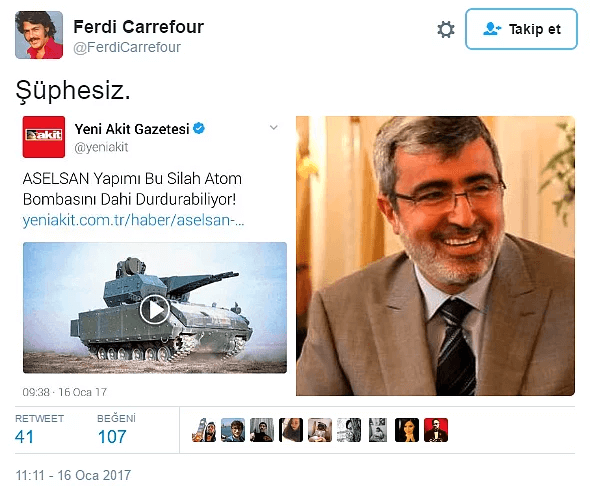Open the first liker's avatar

click(x=204, y=430)
